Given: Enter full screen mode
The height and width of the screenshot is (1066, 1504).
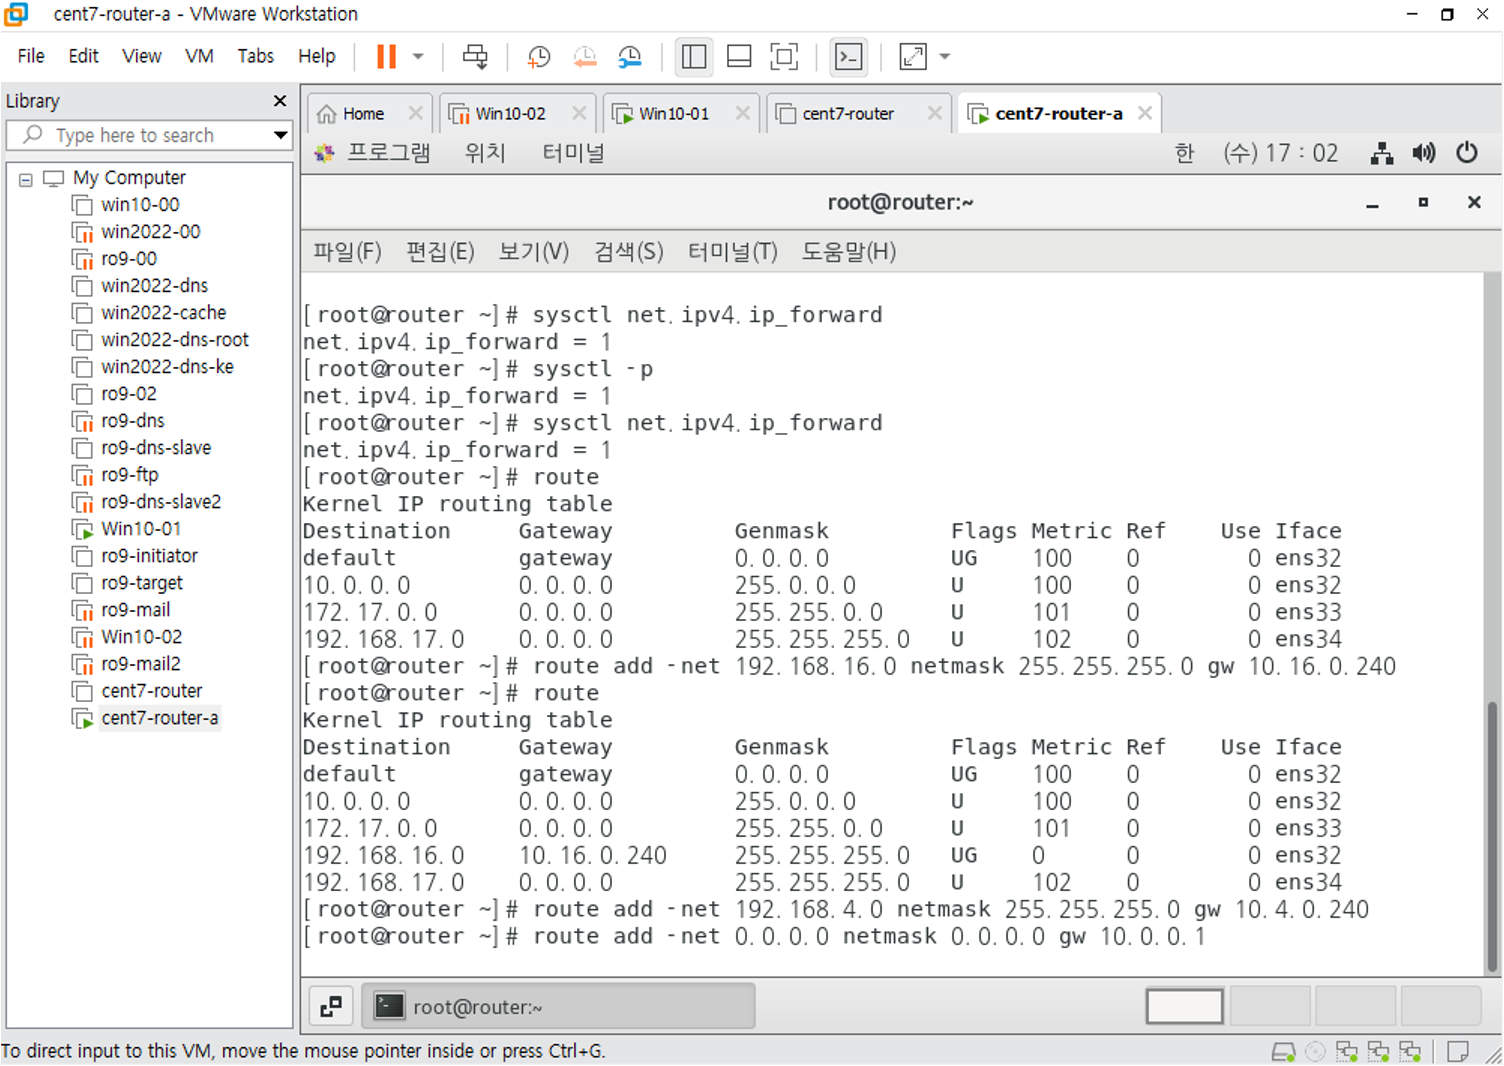Looking at the screenshot, I should tap(785, 57).
